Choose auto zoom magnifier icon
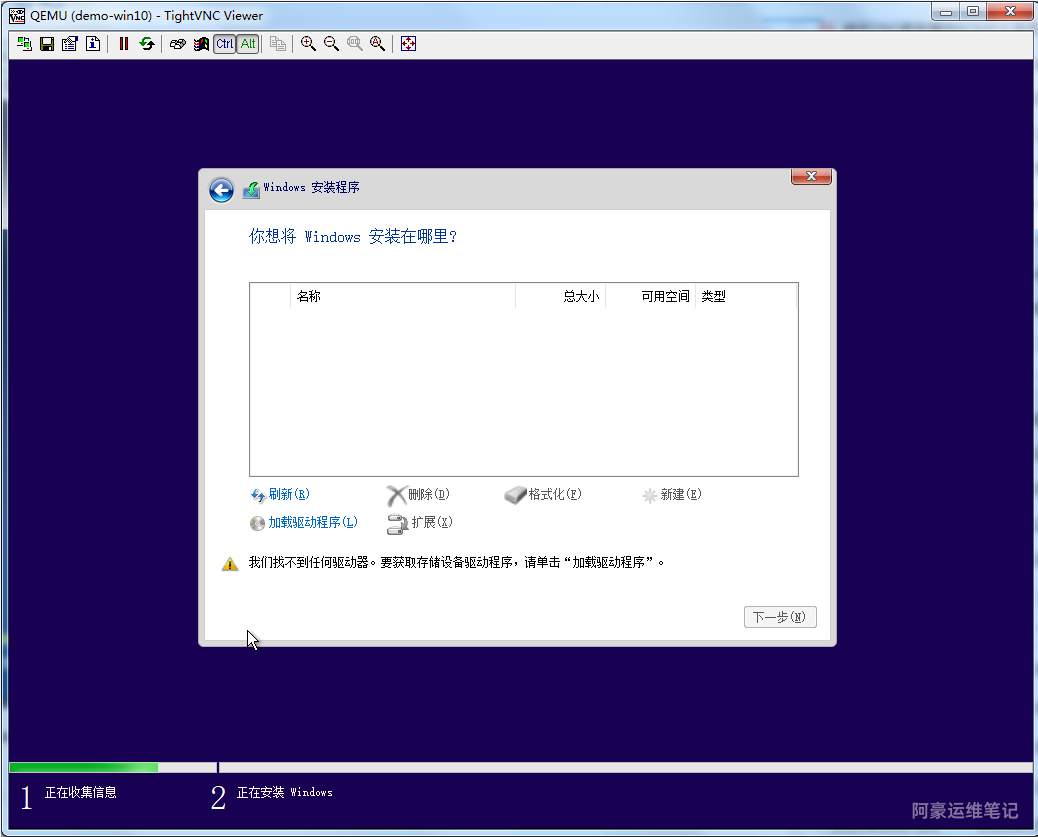The height and width of the screenshot is (837, 1038). pos(377,44)
